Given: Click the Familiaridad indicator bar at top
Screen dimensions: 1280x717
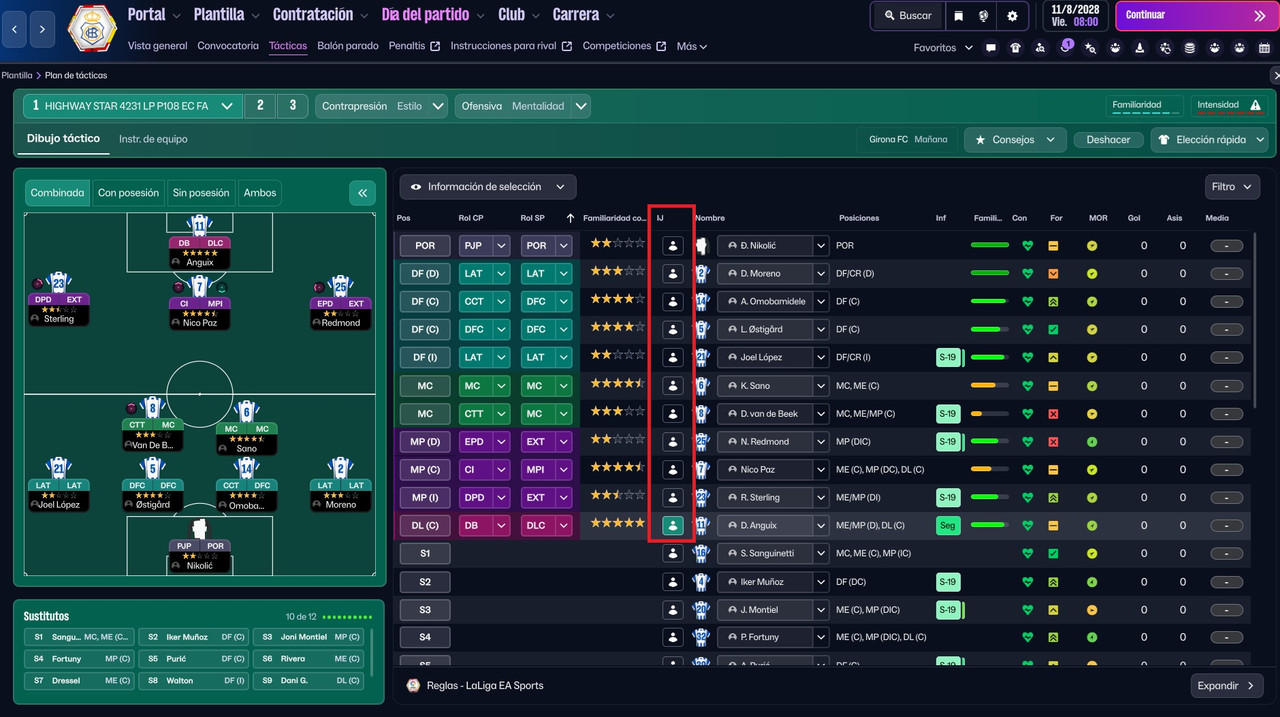Looking at the screenshot, I should [1145, 105].
